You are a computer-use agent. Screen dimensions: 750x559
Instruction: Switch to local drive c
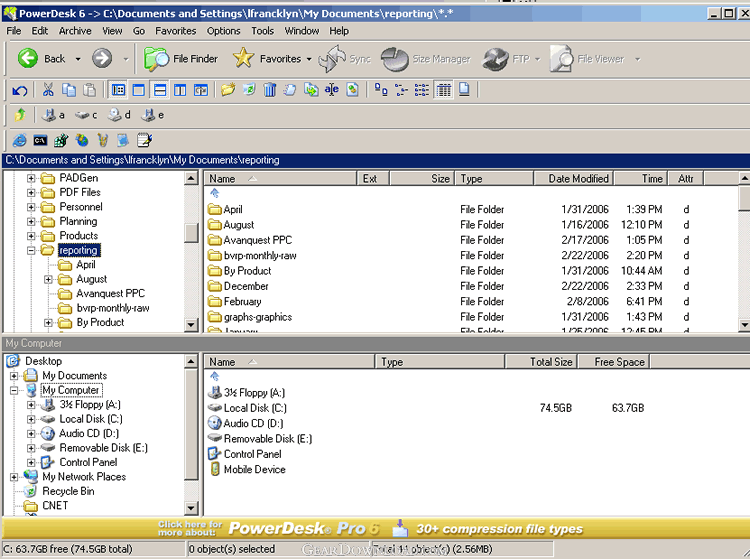click(x=86, y=115)
